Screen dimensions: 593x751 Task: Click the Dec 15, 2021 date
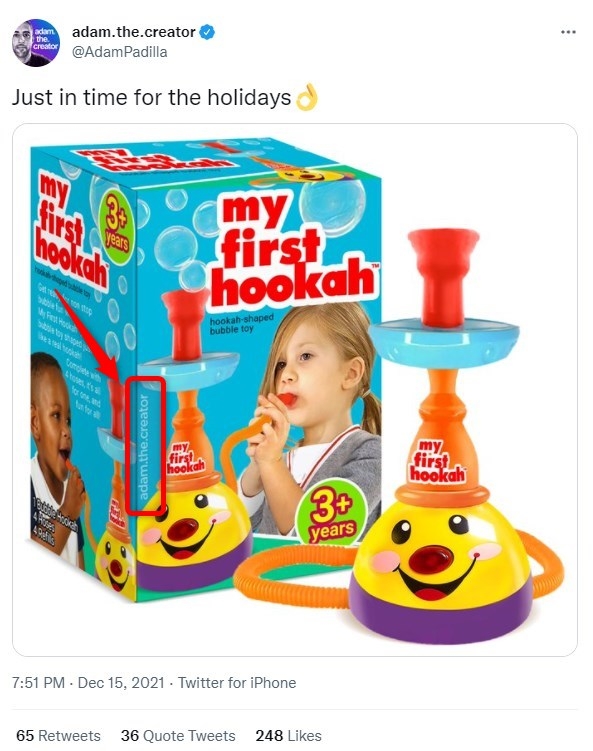(x=121, y=683)
